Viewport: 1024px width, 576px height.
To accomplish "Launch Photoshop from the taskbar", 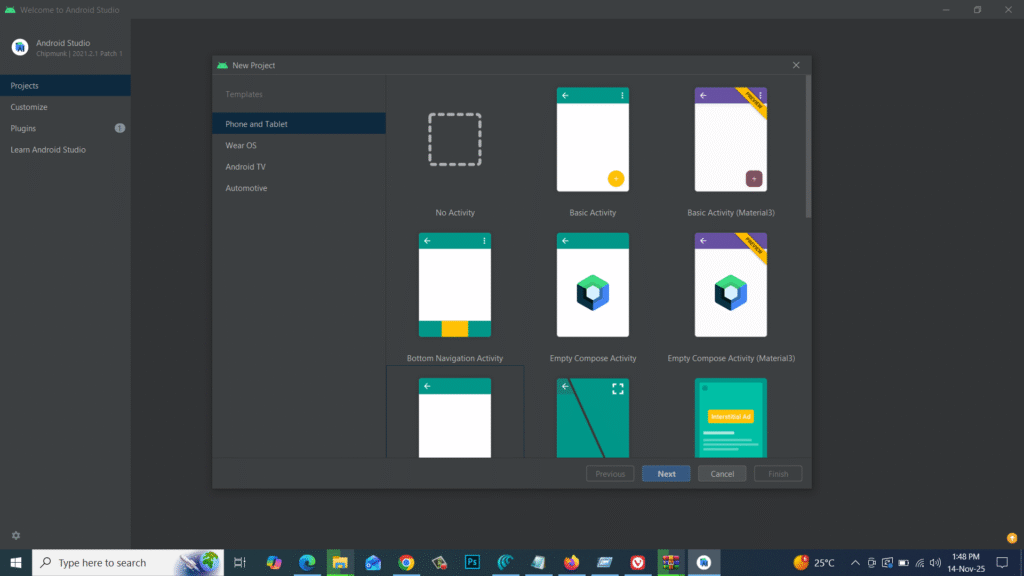I will [472, 562].
